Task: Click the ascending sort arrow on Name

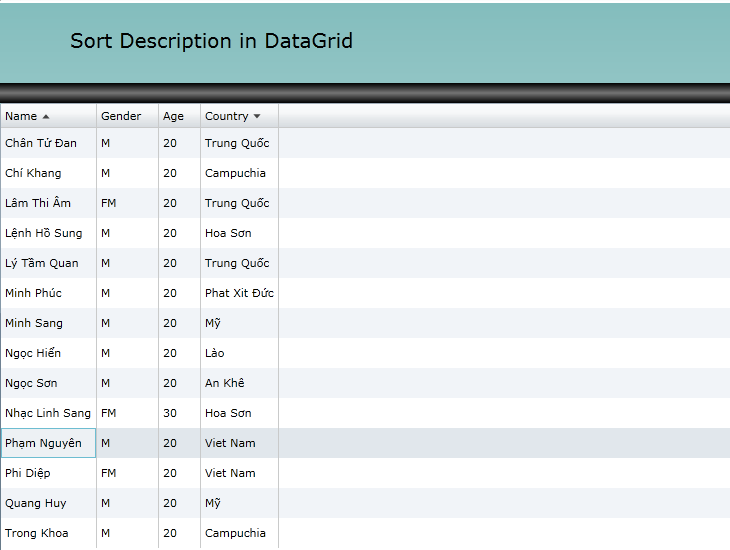Action: 46,117
